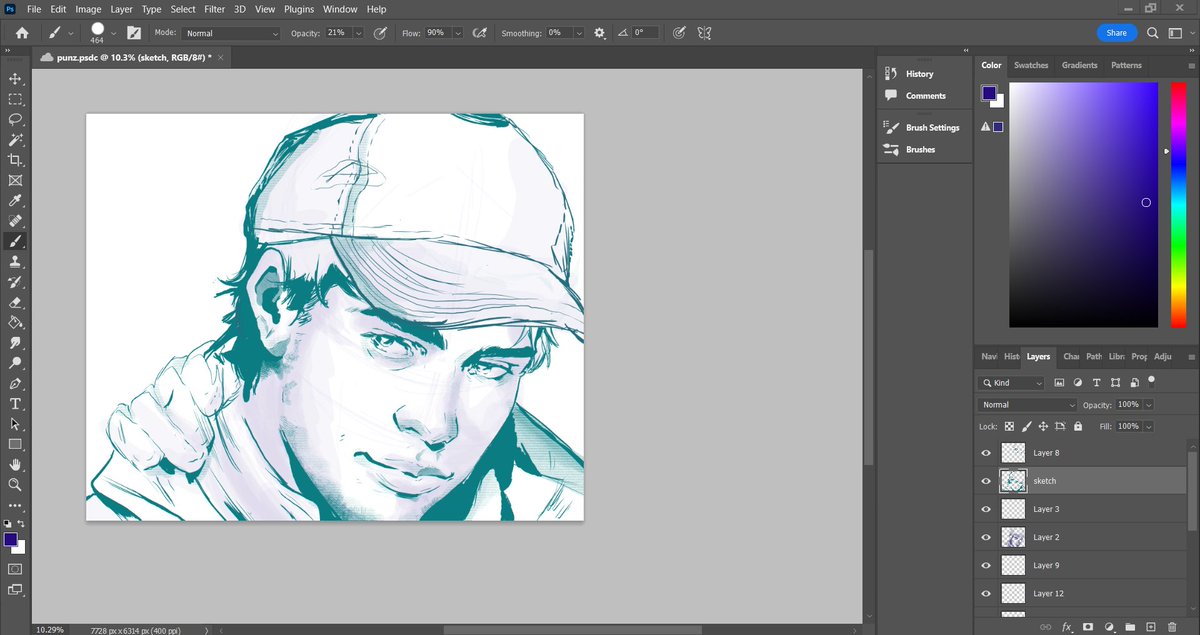The height and width of the screenshot is (635, 1200).
Task: Open the layer Kind filter dropdown
Action: point(1011,383)
